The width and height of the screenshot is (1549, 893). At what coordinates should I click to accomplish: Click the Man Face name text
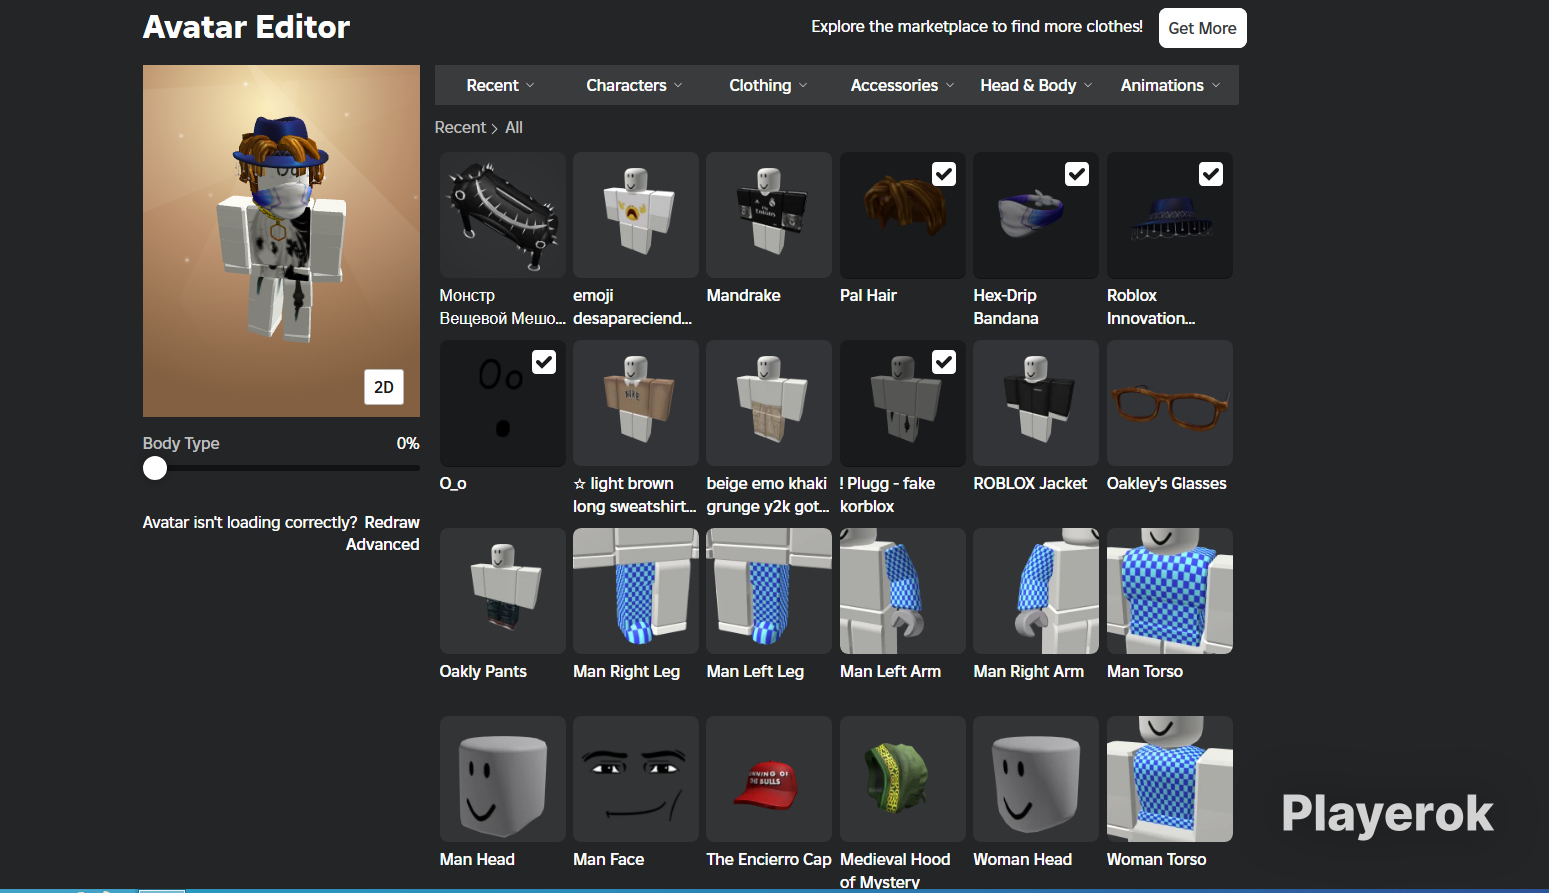click(x=609, y=859)
